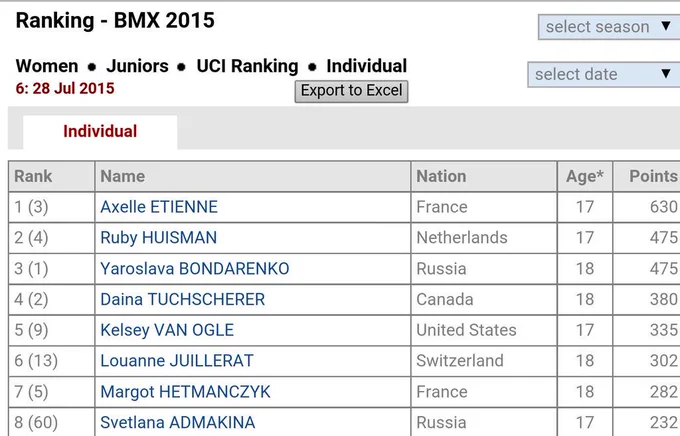Click the Nation column header
Screen dimensions: 680x436
tap(484, 176)
